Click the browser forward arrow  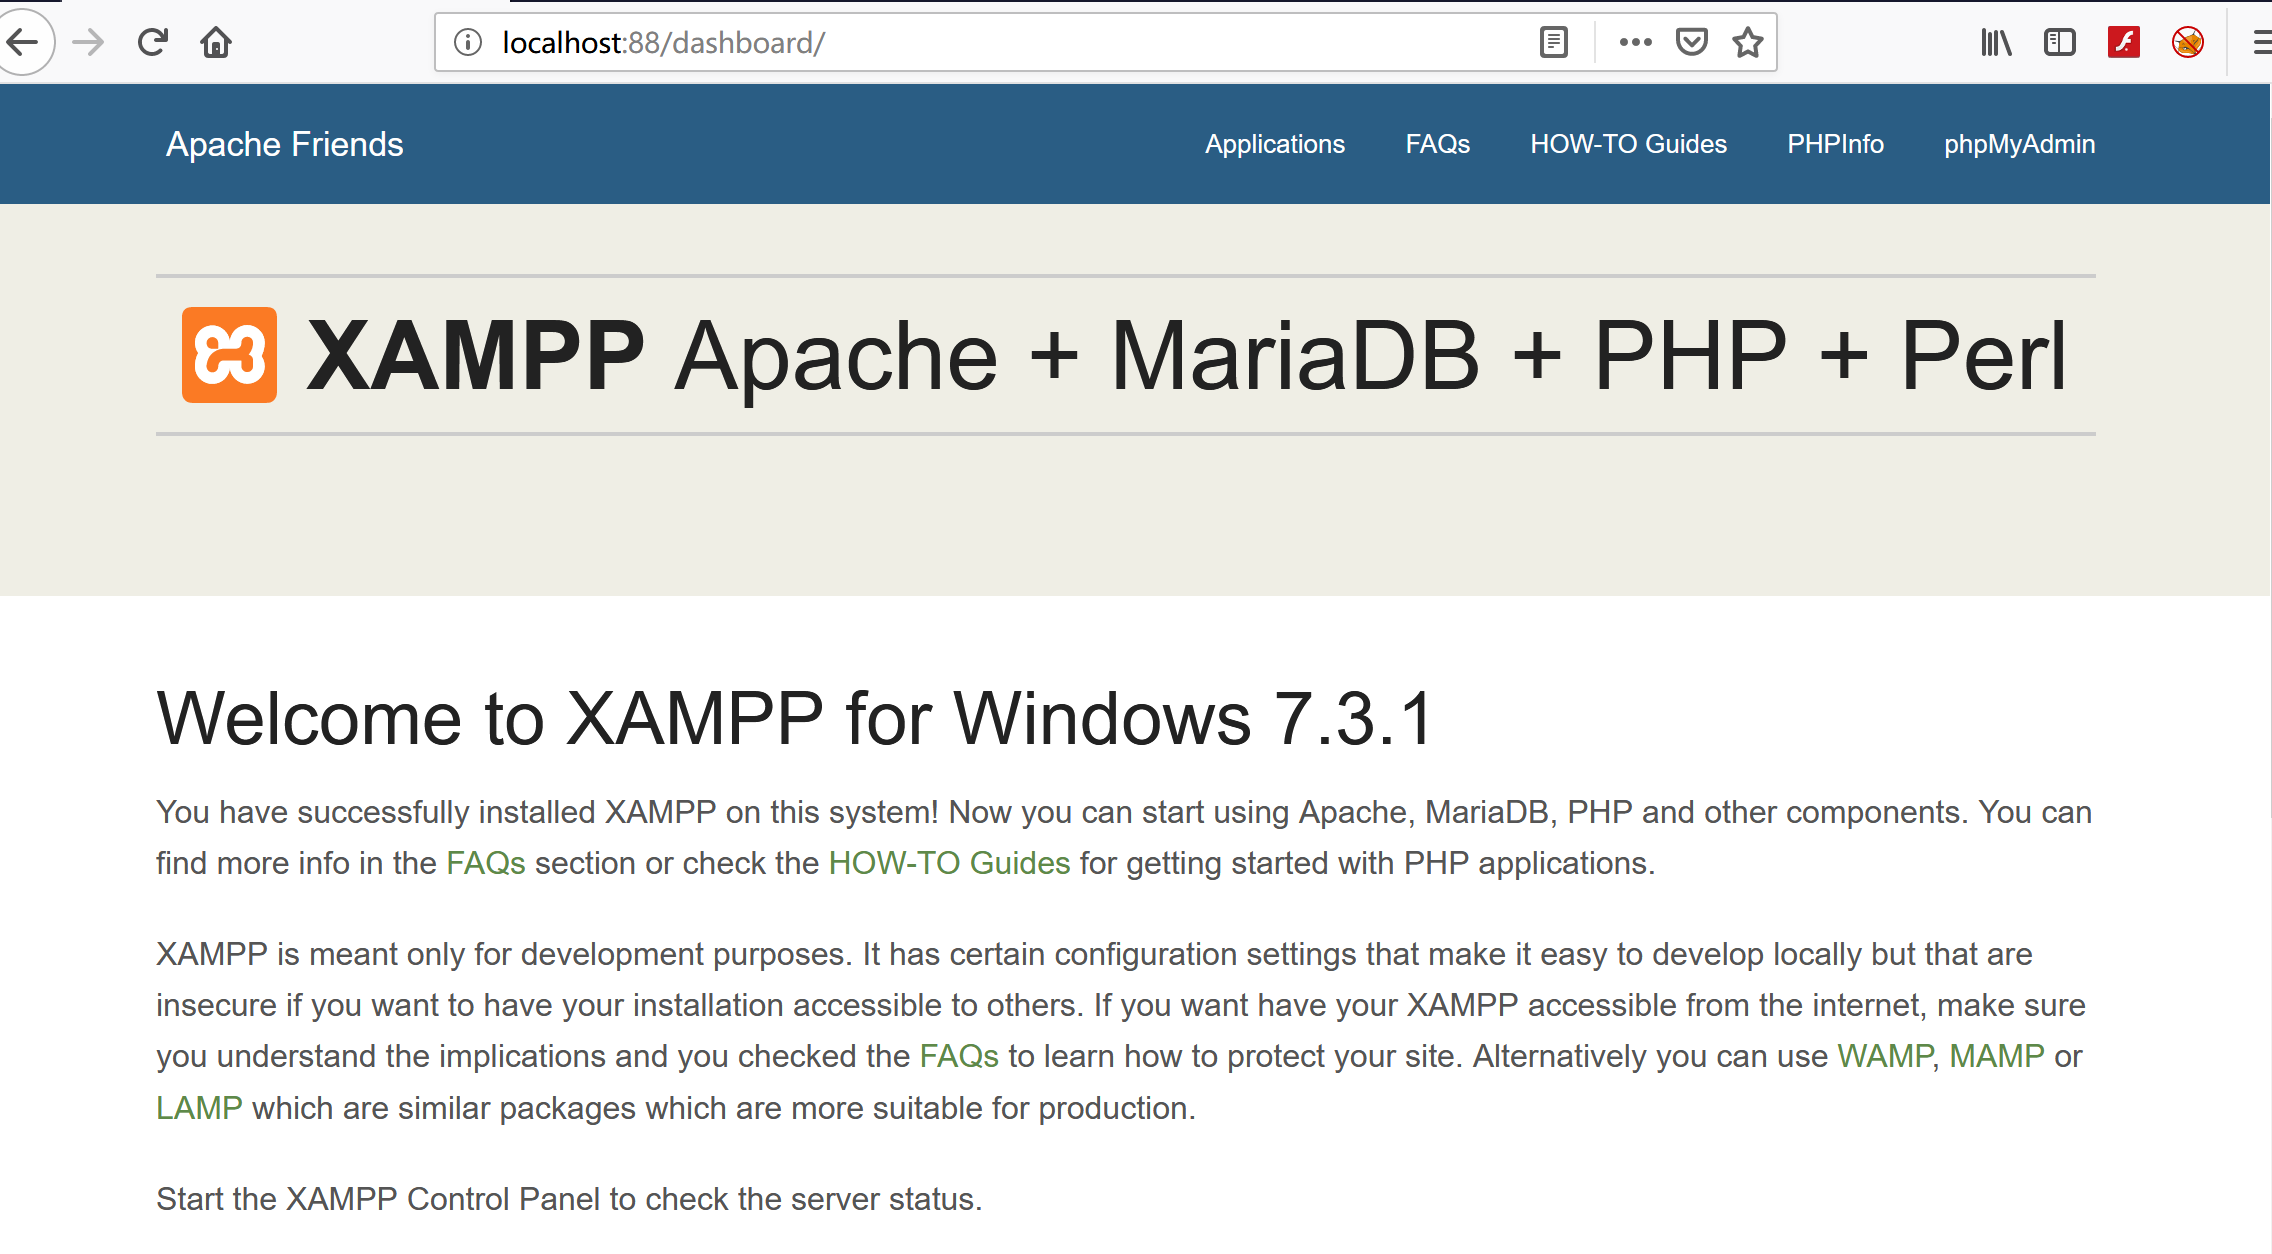coord(88,42)
